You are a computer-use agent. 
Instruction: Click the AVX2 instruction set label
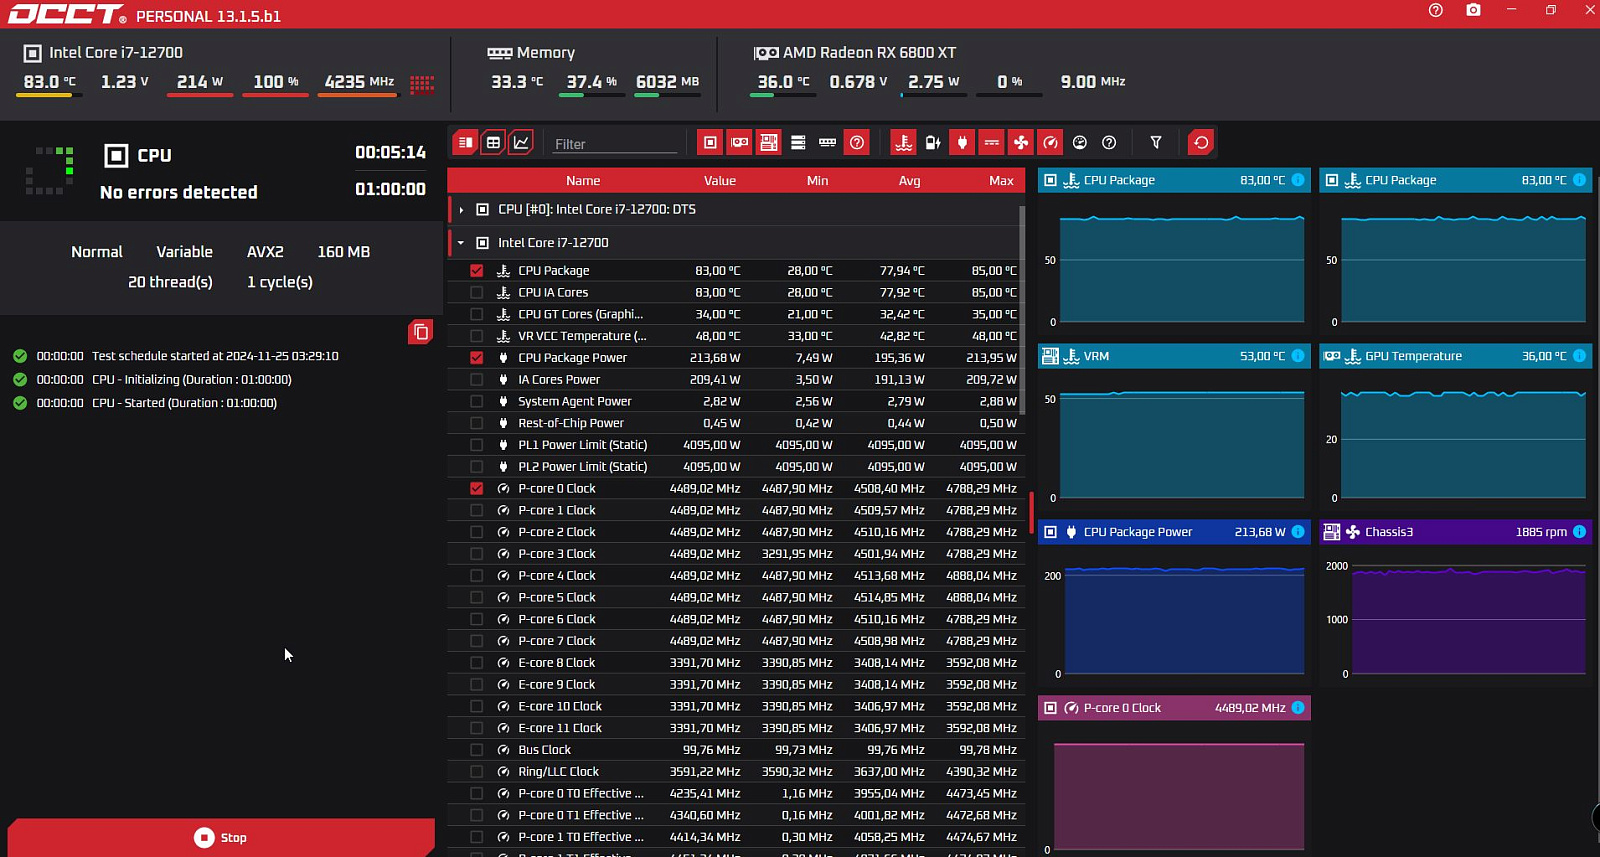click(265, 252)
